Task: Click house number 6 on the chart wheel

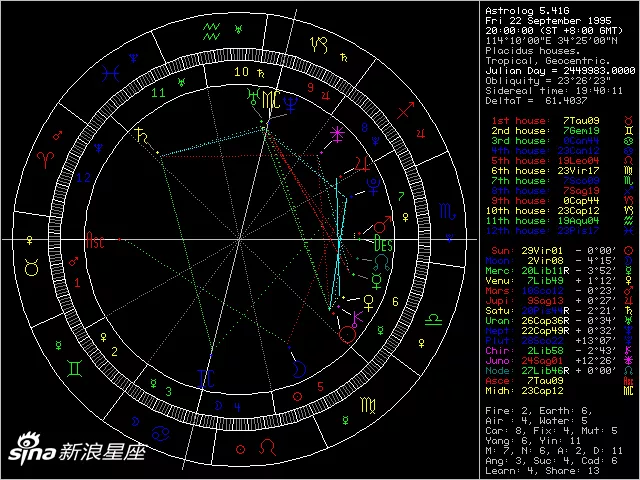Action: coord(395,301)
